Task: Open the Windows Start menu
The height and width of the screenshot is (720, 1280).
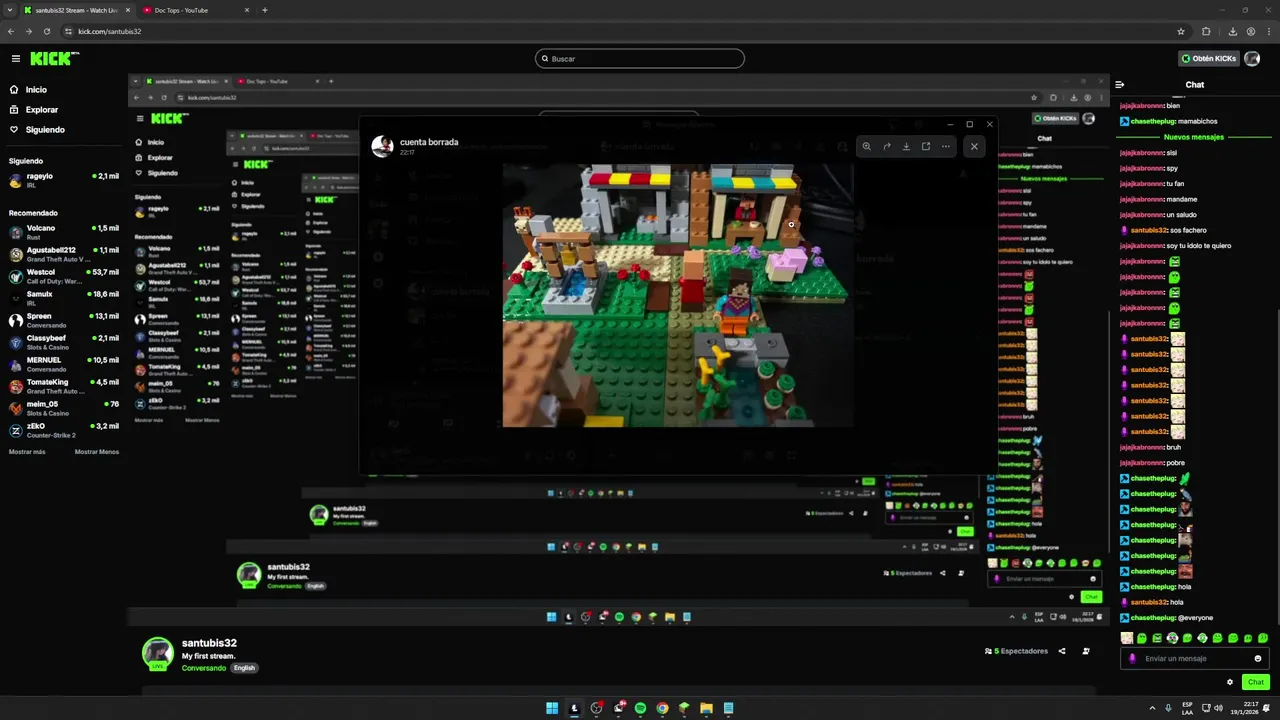Action: tap(552, 708)
